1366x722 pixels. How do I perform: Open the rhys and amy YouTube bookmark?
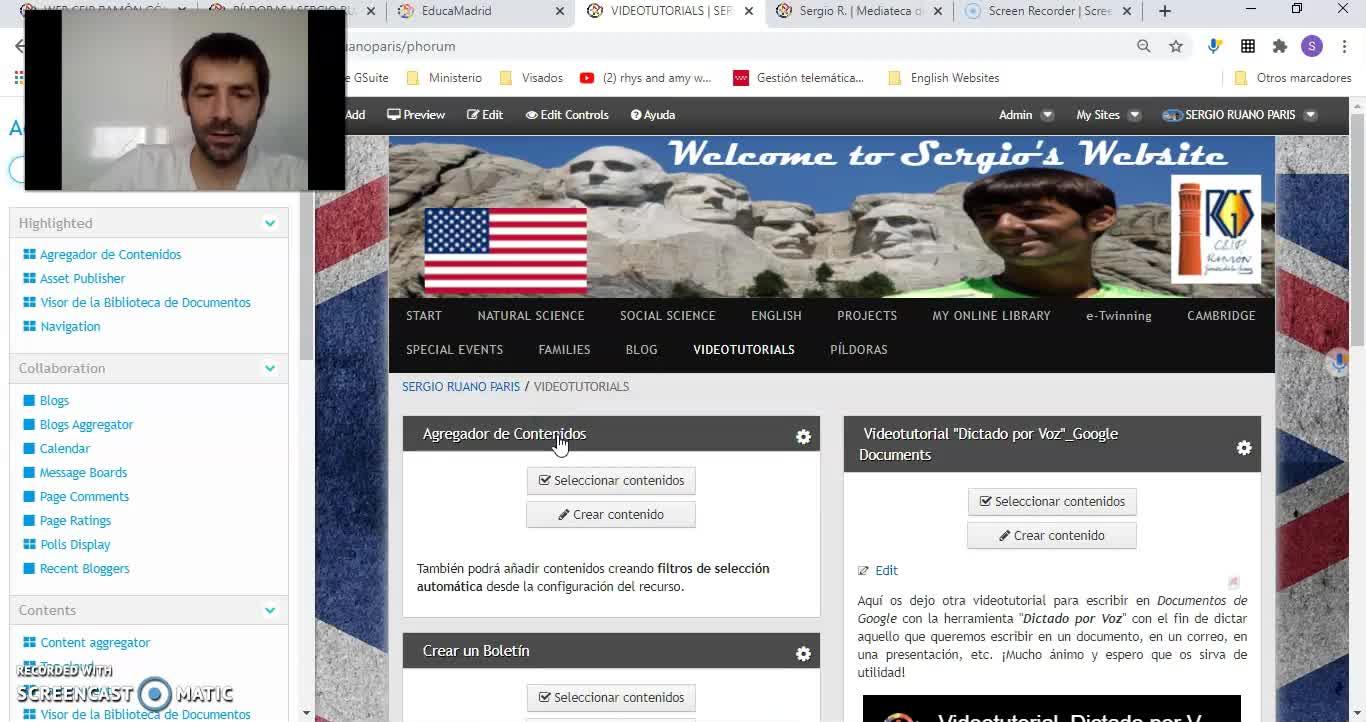tap(646, 78)
